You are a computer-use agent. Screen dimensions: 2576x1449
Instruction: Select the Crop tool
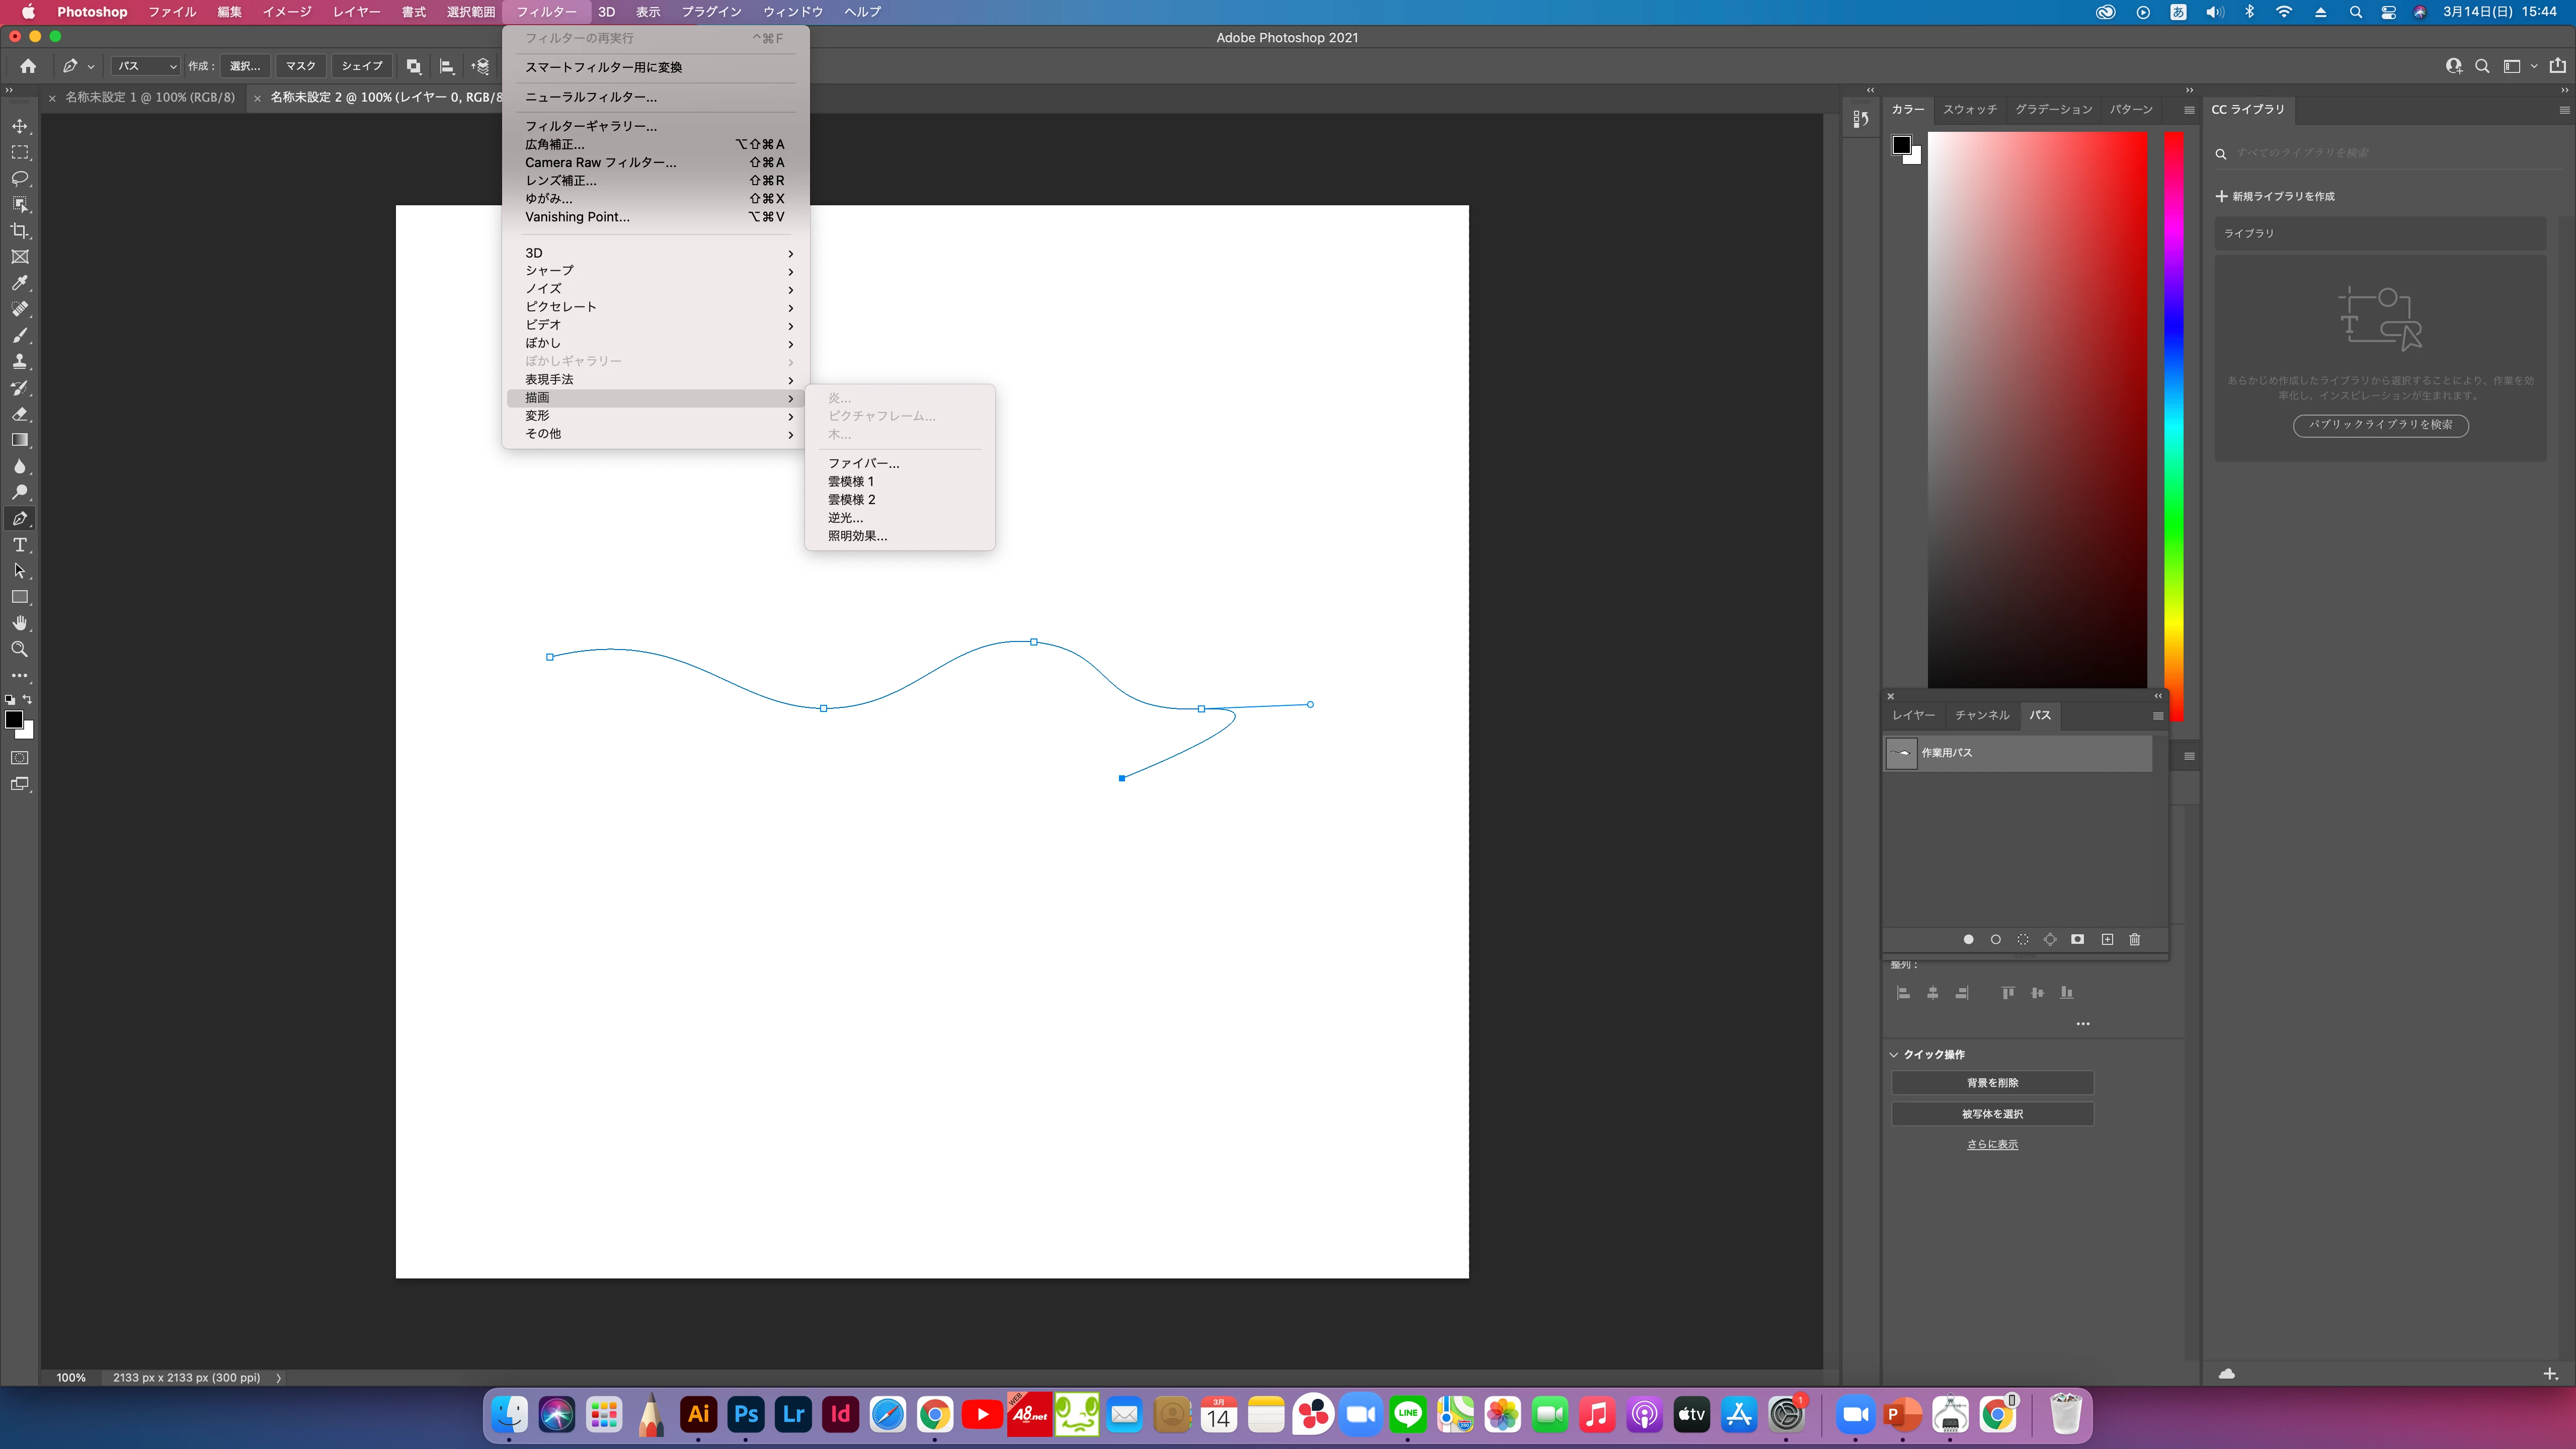[20, 231]
